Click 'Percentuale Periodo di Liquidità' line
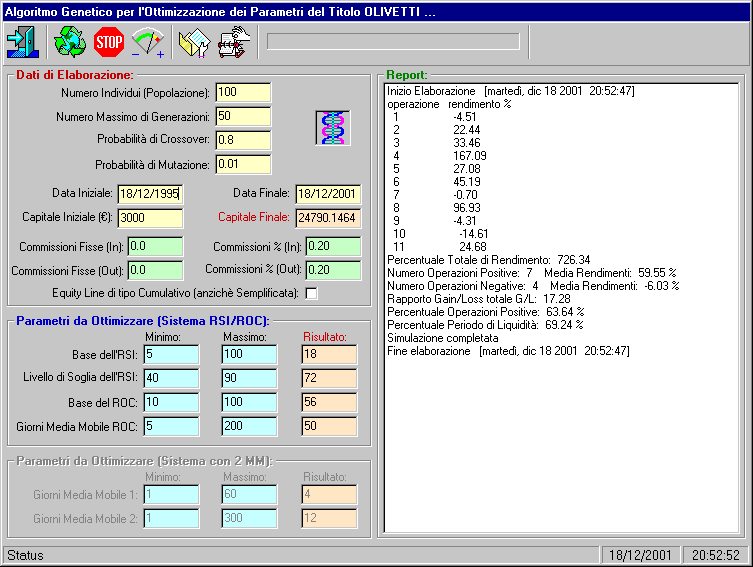753x567 pixels. coord(485,325)
